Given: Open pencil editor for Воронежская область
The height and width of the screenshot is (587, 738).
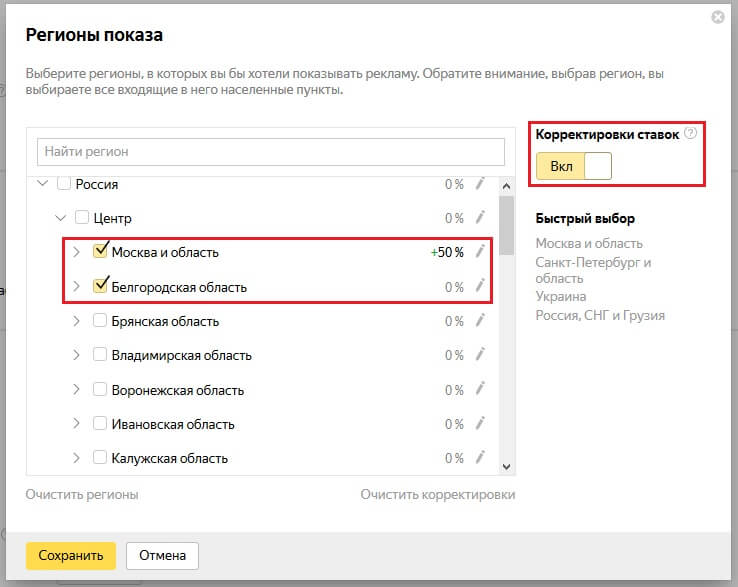Looking at the screenshot, I should 480,390.
